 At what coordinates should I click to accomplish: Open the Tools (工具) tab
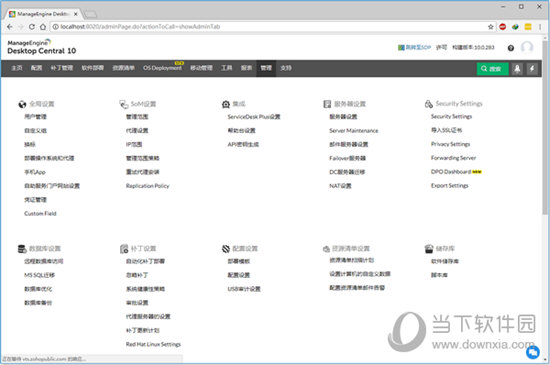click(x=227, y=68)
